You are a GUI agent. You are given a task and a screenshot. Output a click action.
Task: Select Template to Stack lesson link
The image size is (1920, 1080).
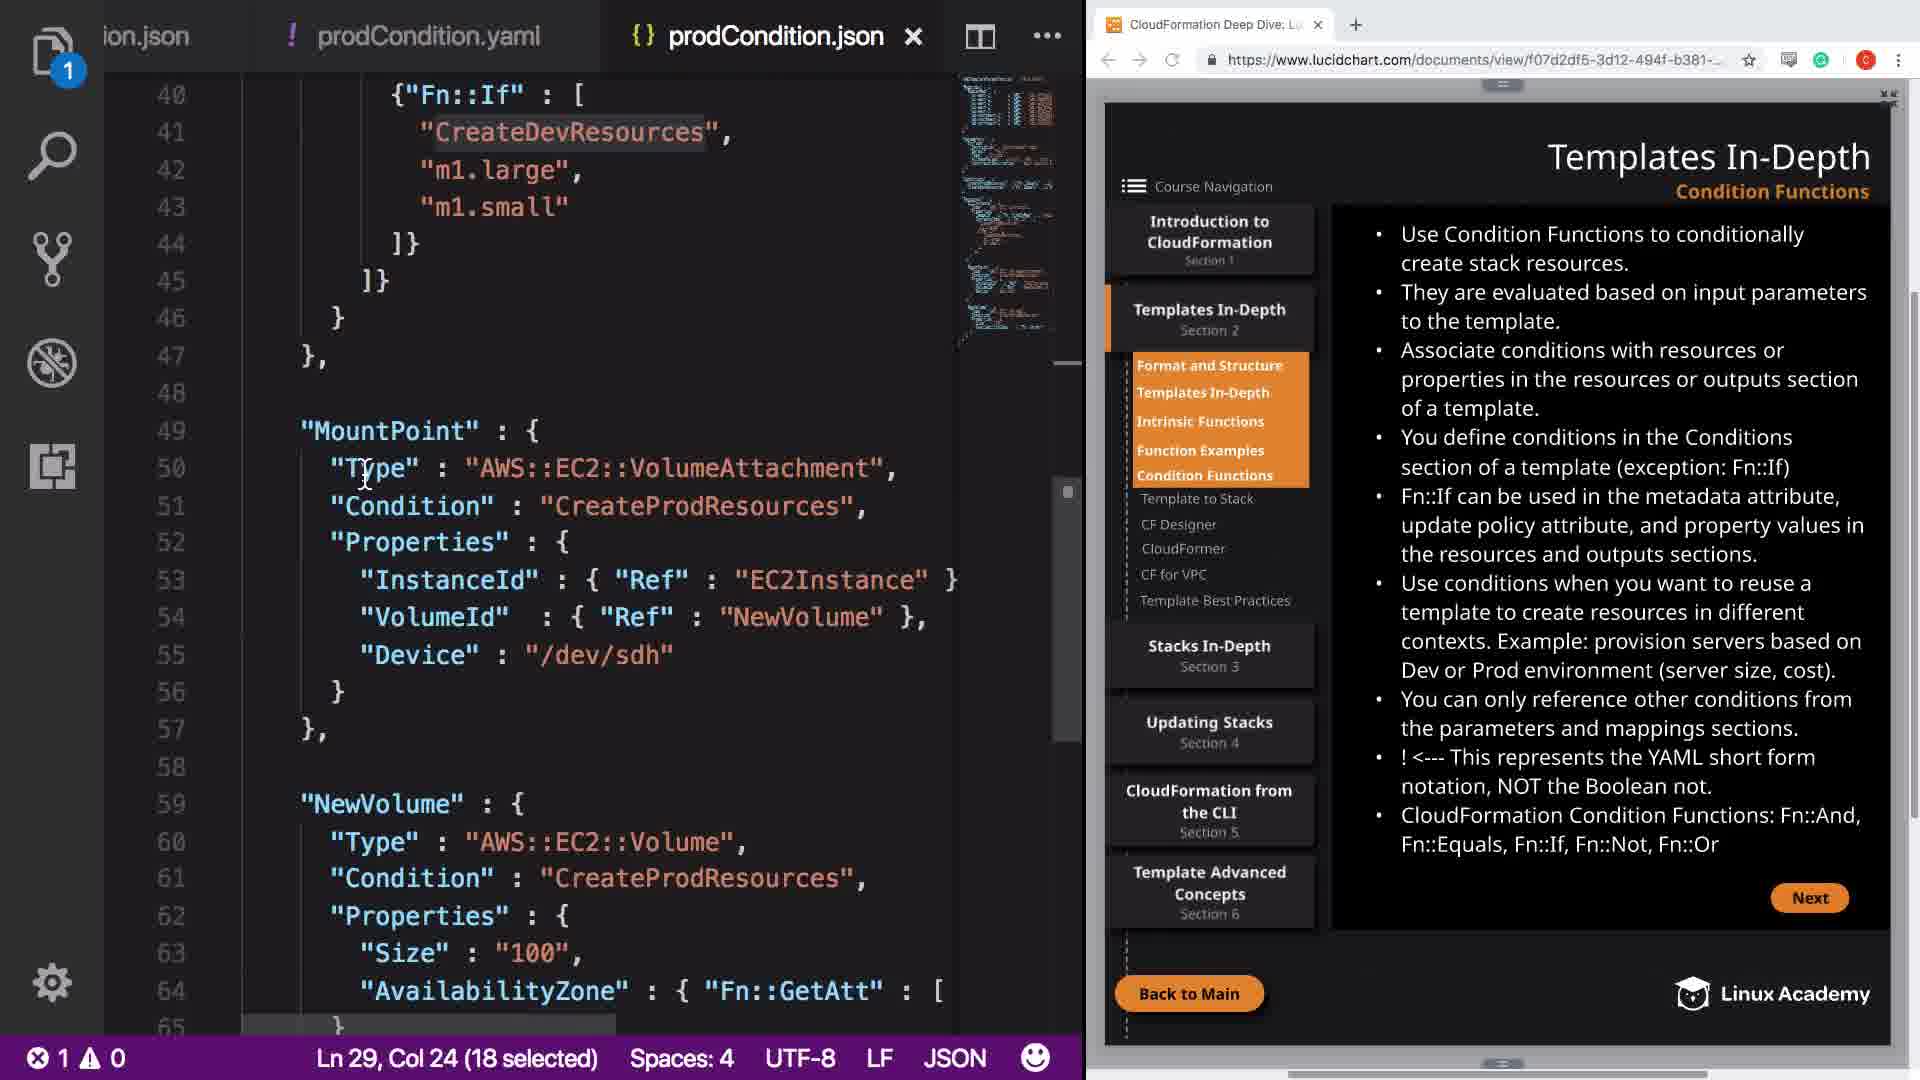(x=1196, y=499)
